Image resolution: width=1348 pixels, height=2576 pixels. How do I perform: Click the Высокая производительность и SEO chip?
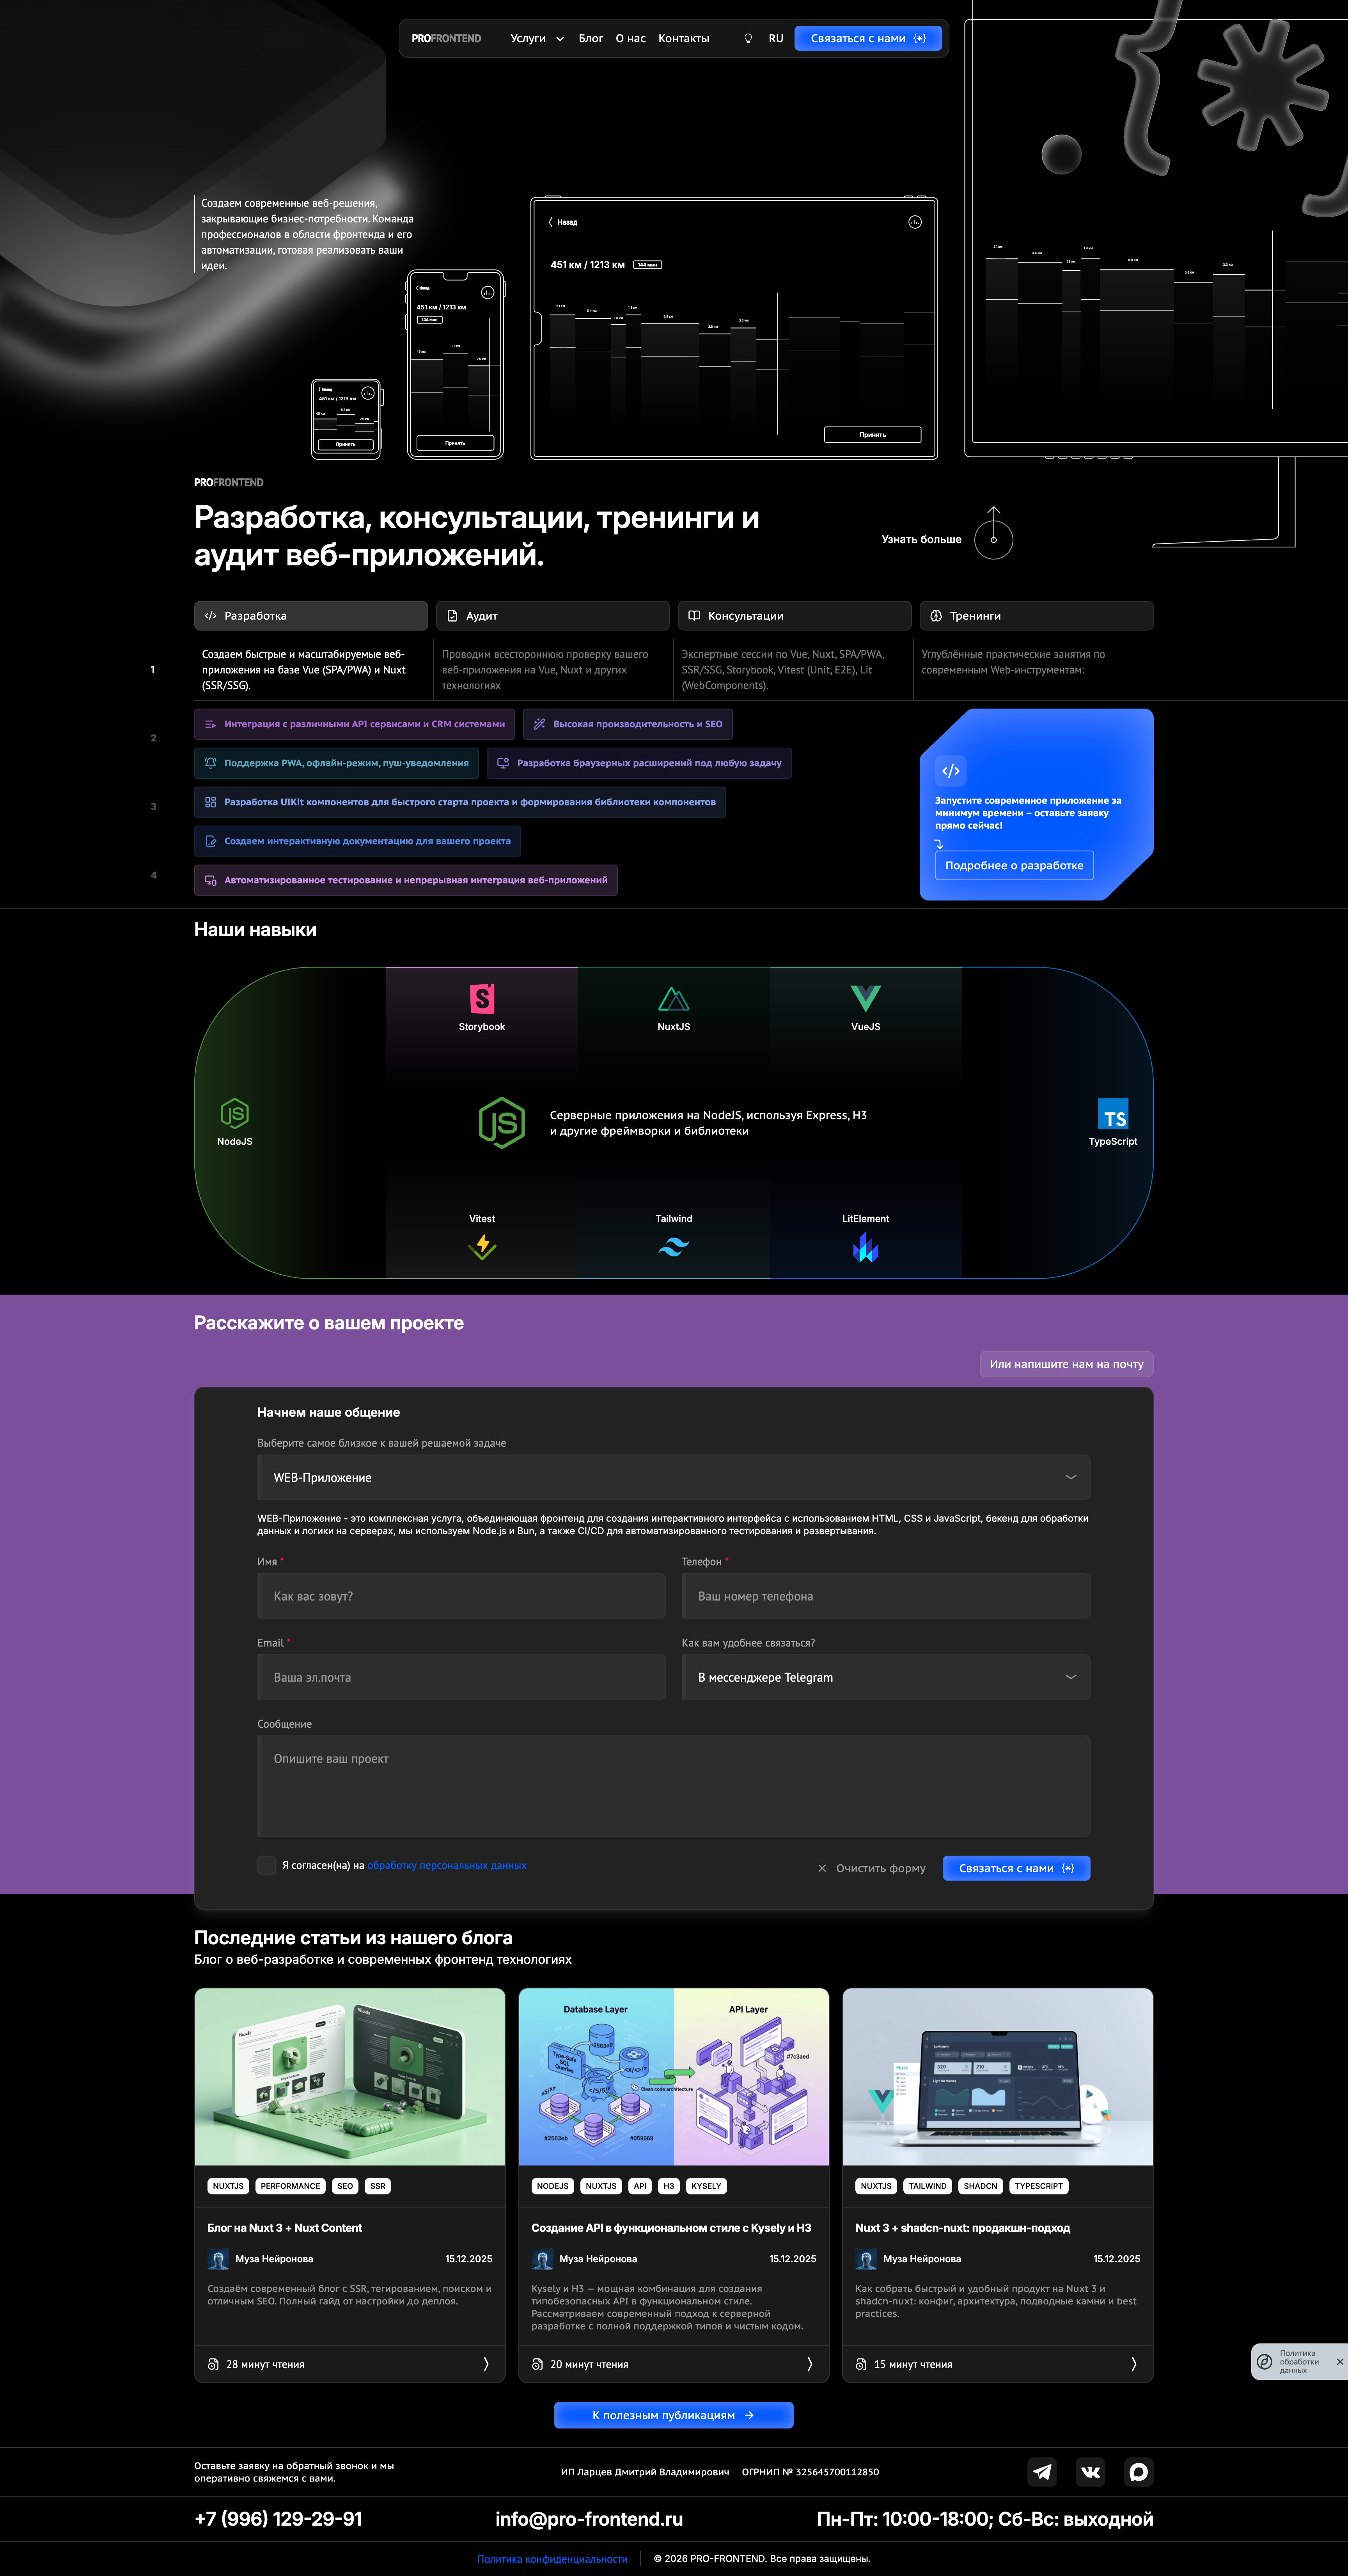[x=628, y=724]
